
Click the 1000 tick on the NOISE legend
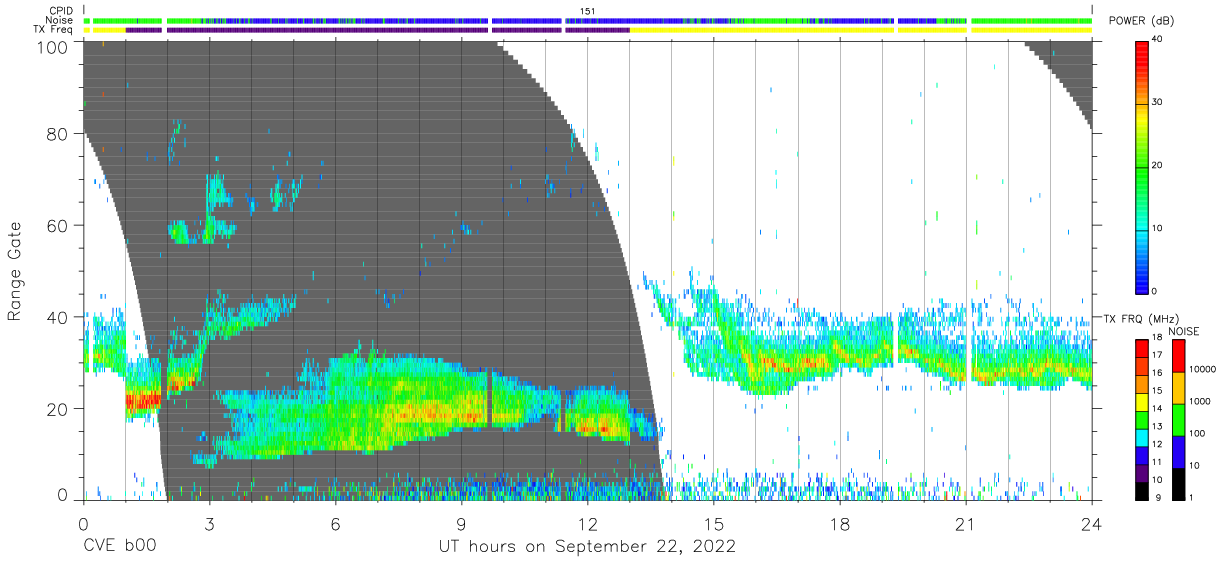[1200, 402]
